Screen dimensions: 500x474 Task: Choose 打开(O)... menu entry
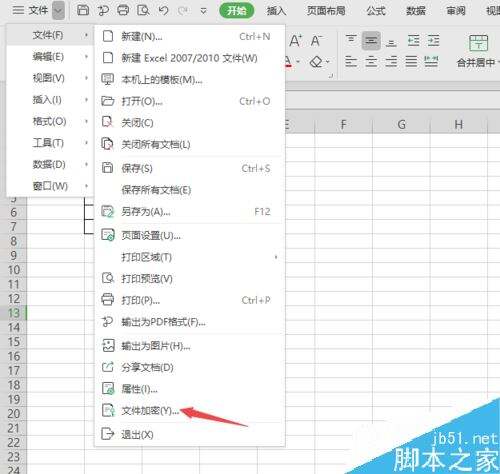point(190,101)
